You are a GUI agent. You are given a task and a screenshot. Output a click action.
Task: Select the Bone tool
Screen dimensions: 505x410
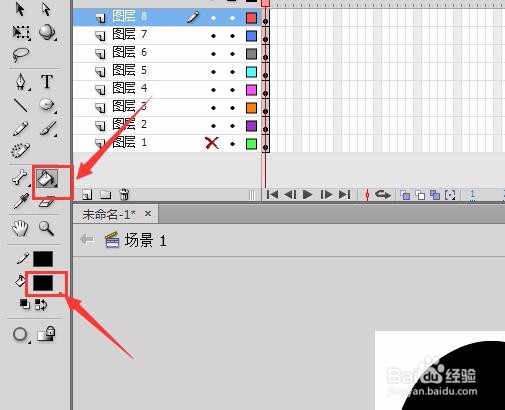pyautogui.click(x=20, y=177)
